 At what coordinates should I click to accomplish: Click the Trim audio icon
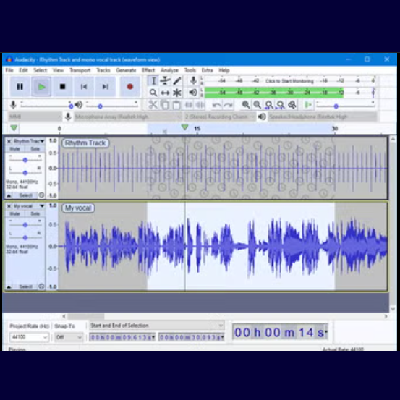pyautogui.click(x=189, y=105)
